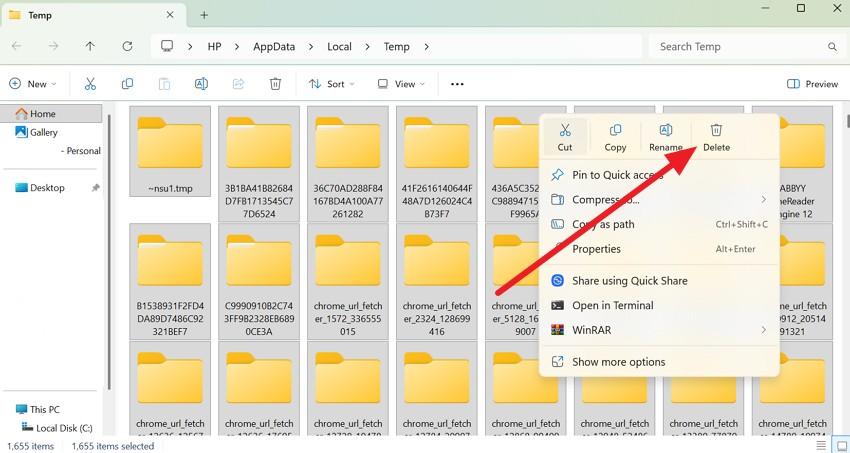Add a new tab with plus button

click(204, 15)
